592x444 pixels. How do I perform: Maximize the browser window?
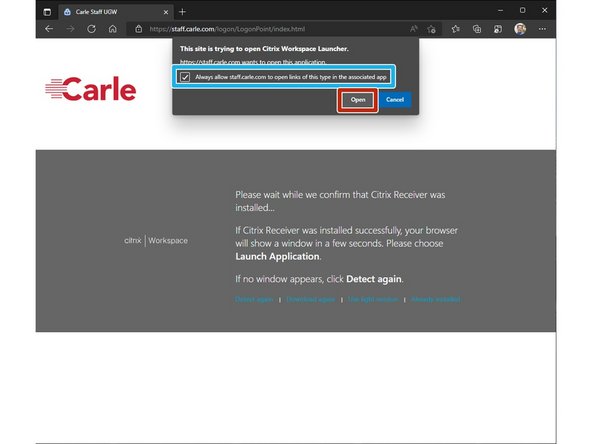(523, 11)
